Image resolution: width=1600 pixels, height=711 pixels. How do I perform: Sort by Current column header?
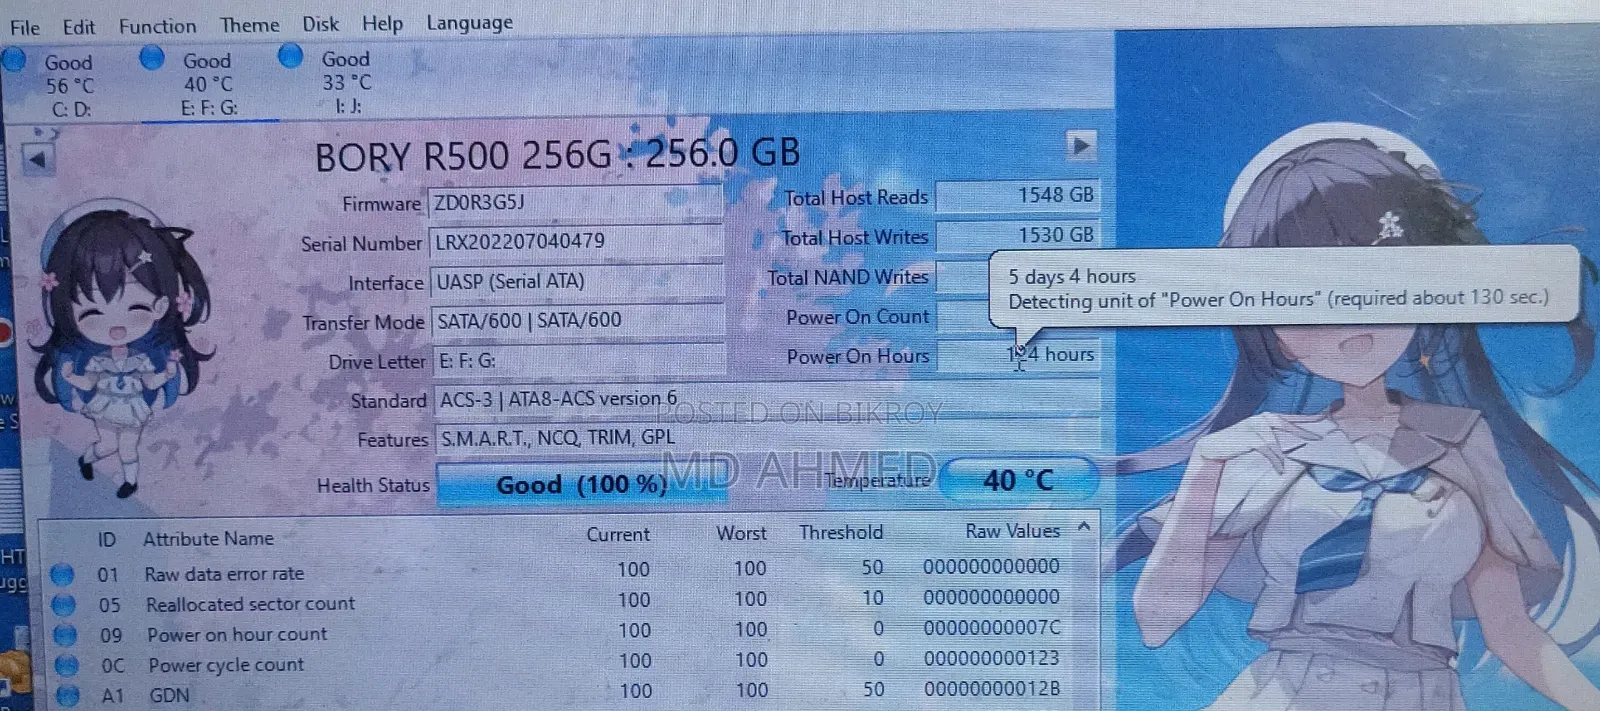pos(618,535)
